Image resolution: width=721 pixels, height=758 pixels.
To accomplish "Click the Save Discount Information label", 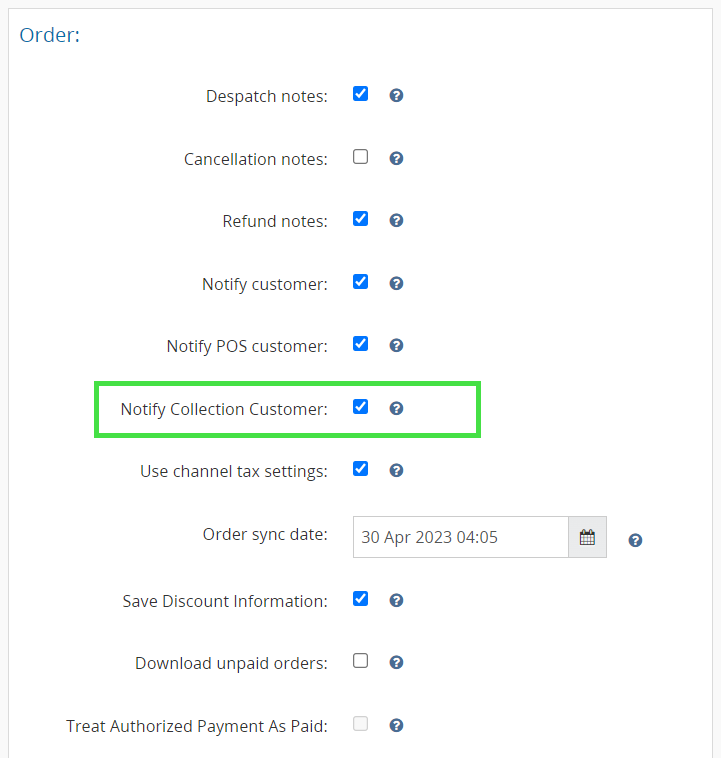I will tap(225, 601).
